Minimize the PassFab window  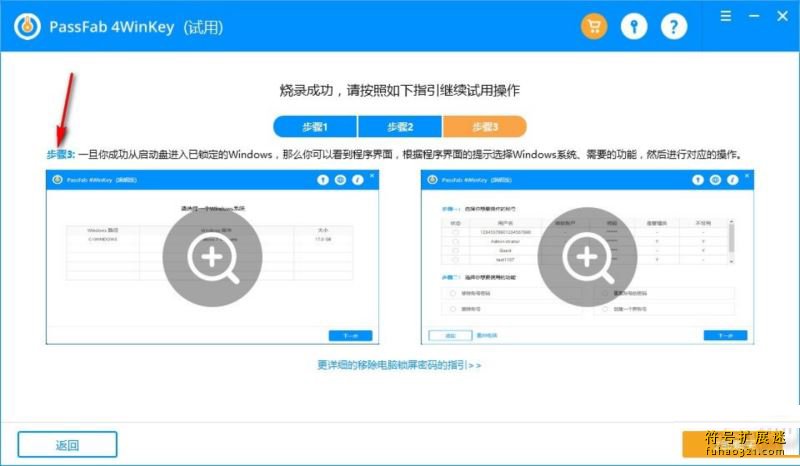tap(754, 16)
